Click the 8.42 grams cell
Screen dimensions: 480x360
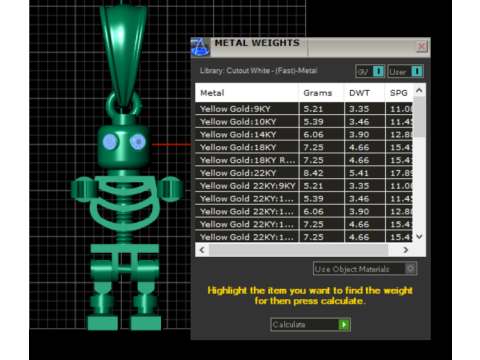(x=321, y=173)
